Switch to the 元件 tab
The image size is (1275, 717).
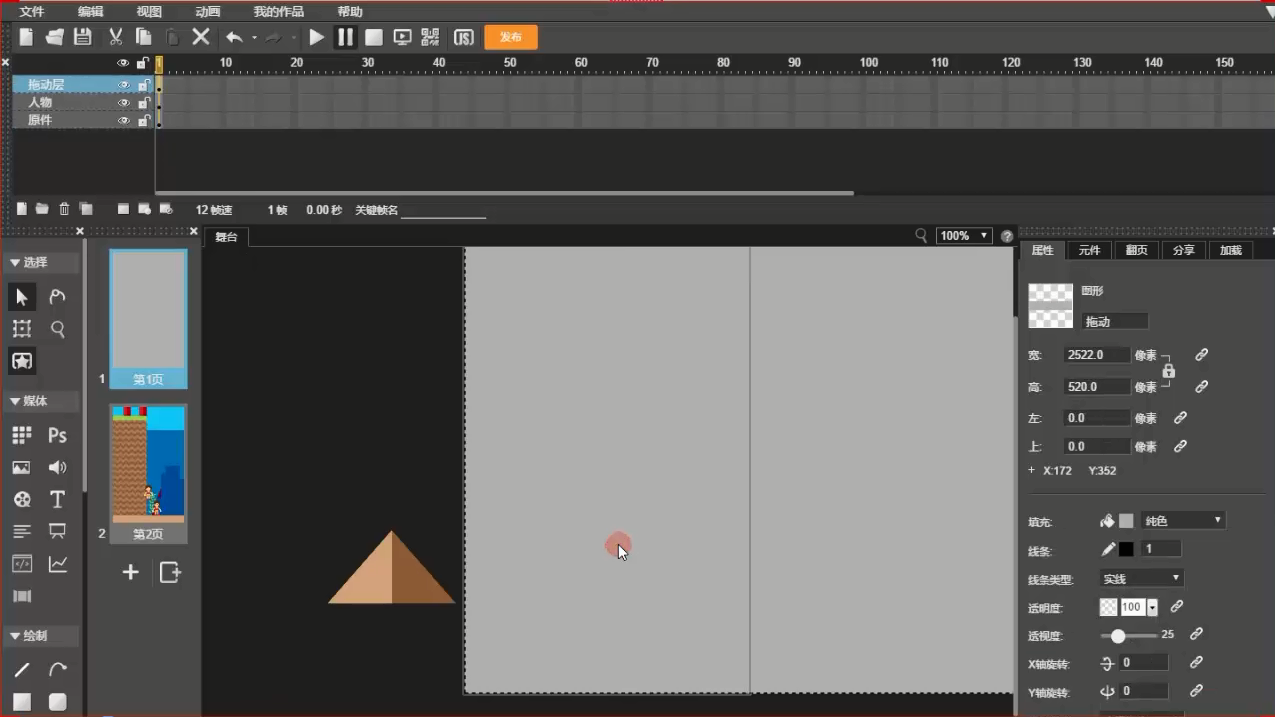(1089, 250)
